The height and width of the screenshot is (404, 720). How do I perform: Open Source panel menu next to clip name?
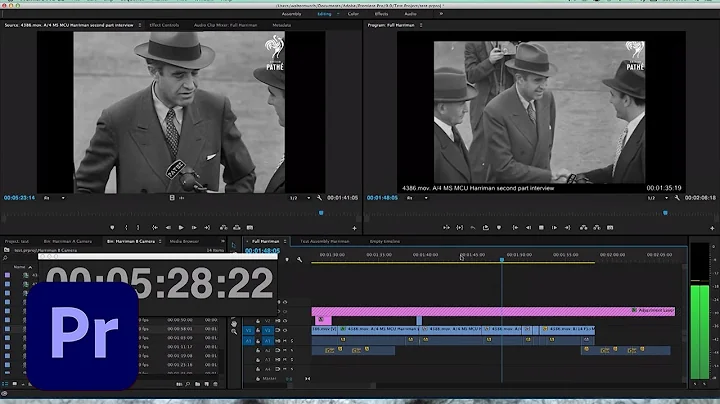(x=140, y=25)
